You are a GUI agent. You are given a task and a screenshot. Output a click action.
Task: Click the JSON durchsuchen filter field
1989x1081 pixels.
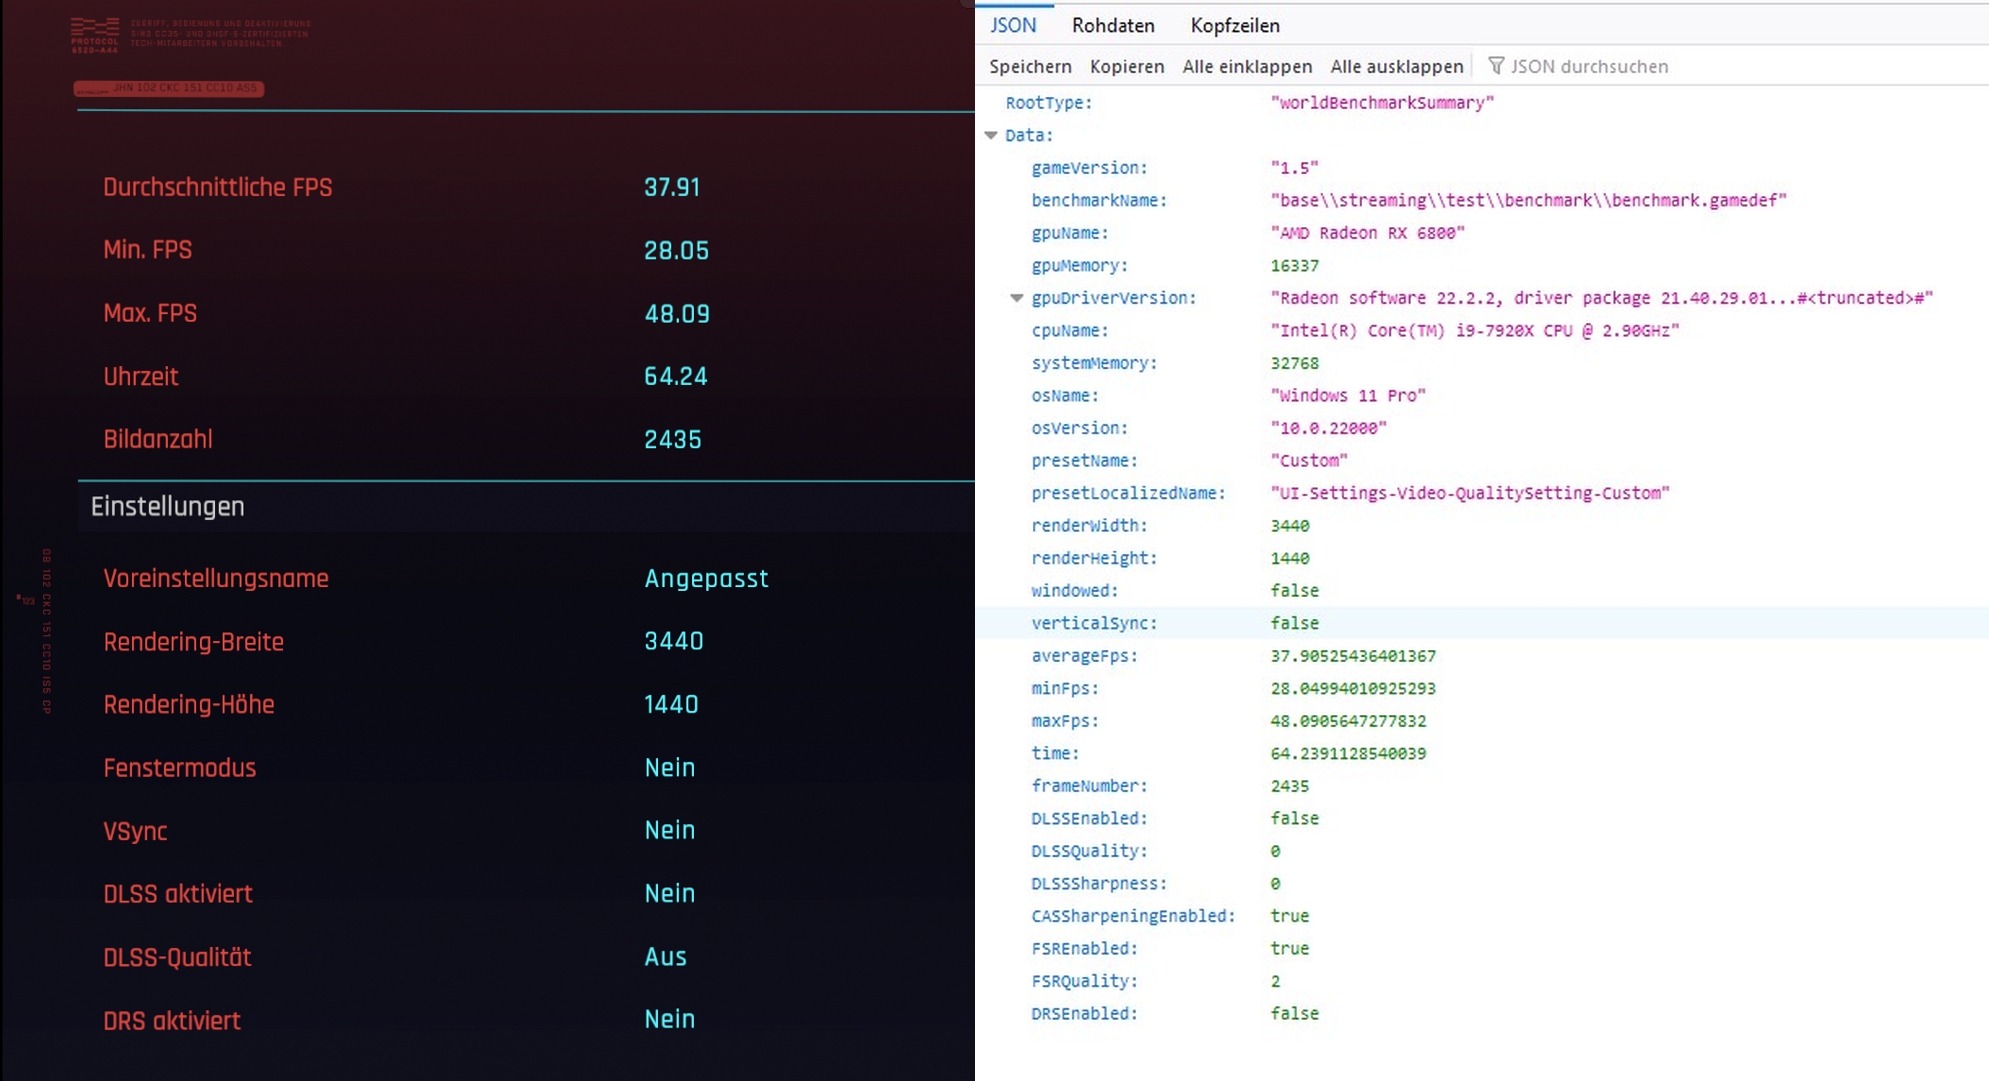(1588, 66)
